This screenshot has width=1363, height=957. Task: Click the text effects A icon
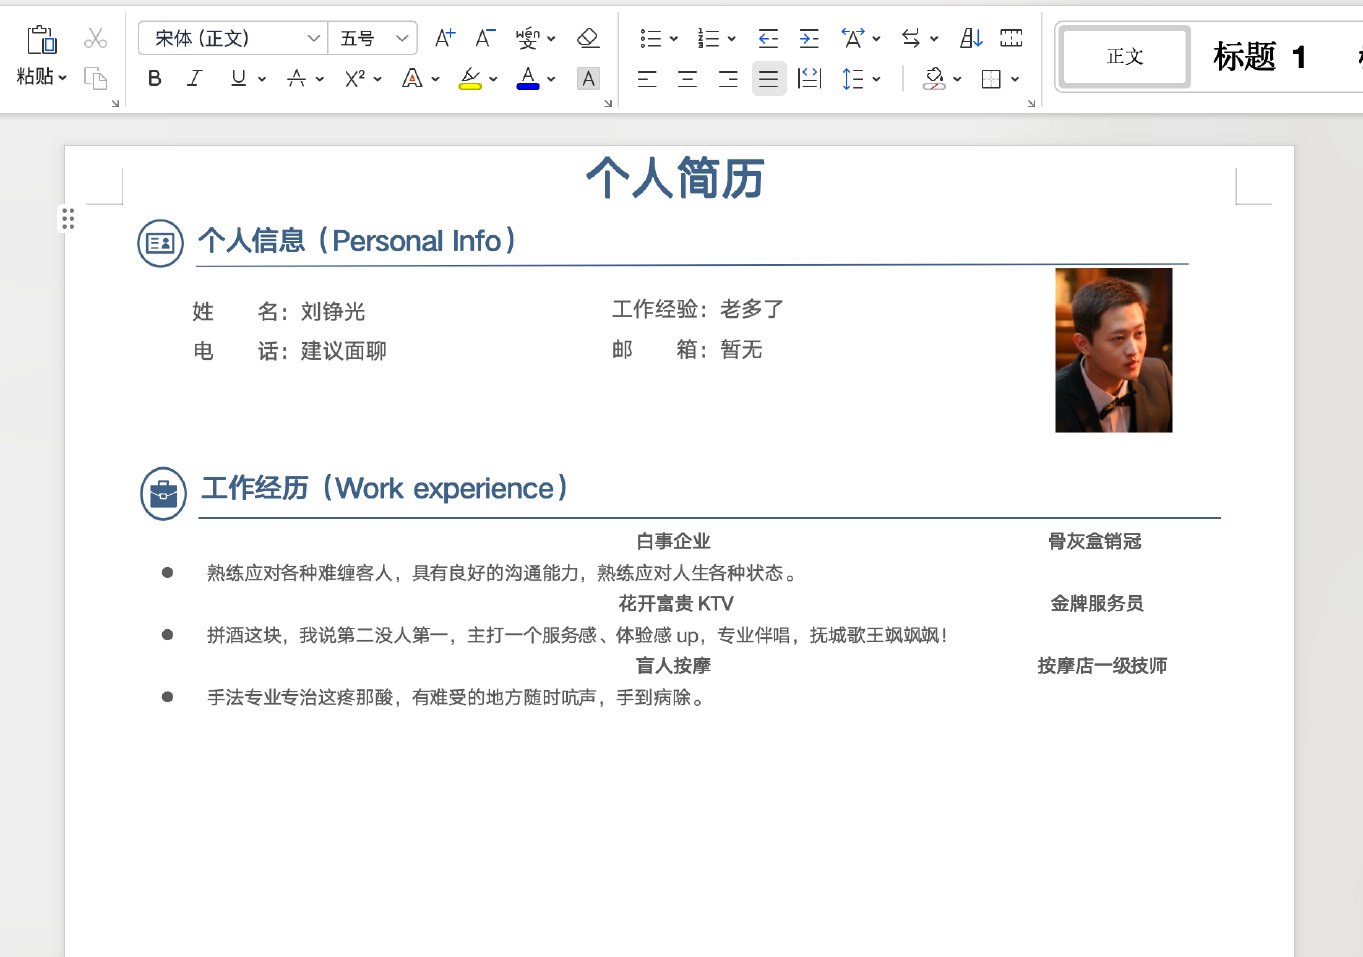pos(411,78)
